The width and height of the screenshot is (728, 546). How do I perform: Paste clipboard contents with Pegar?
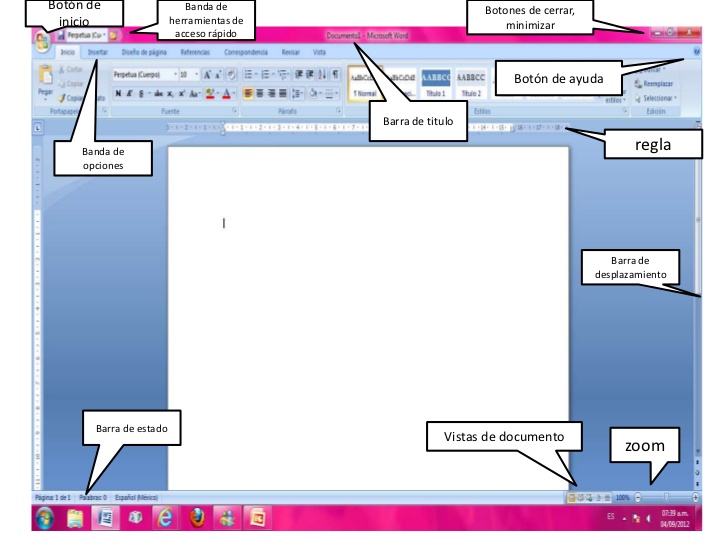(45, 83)
